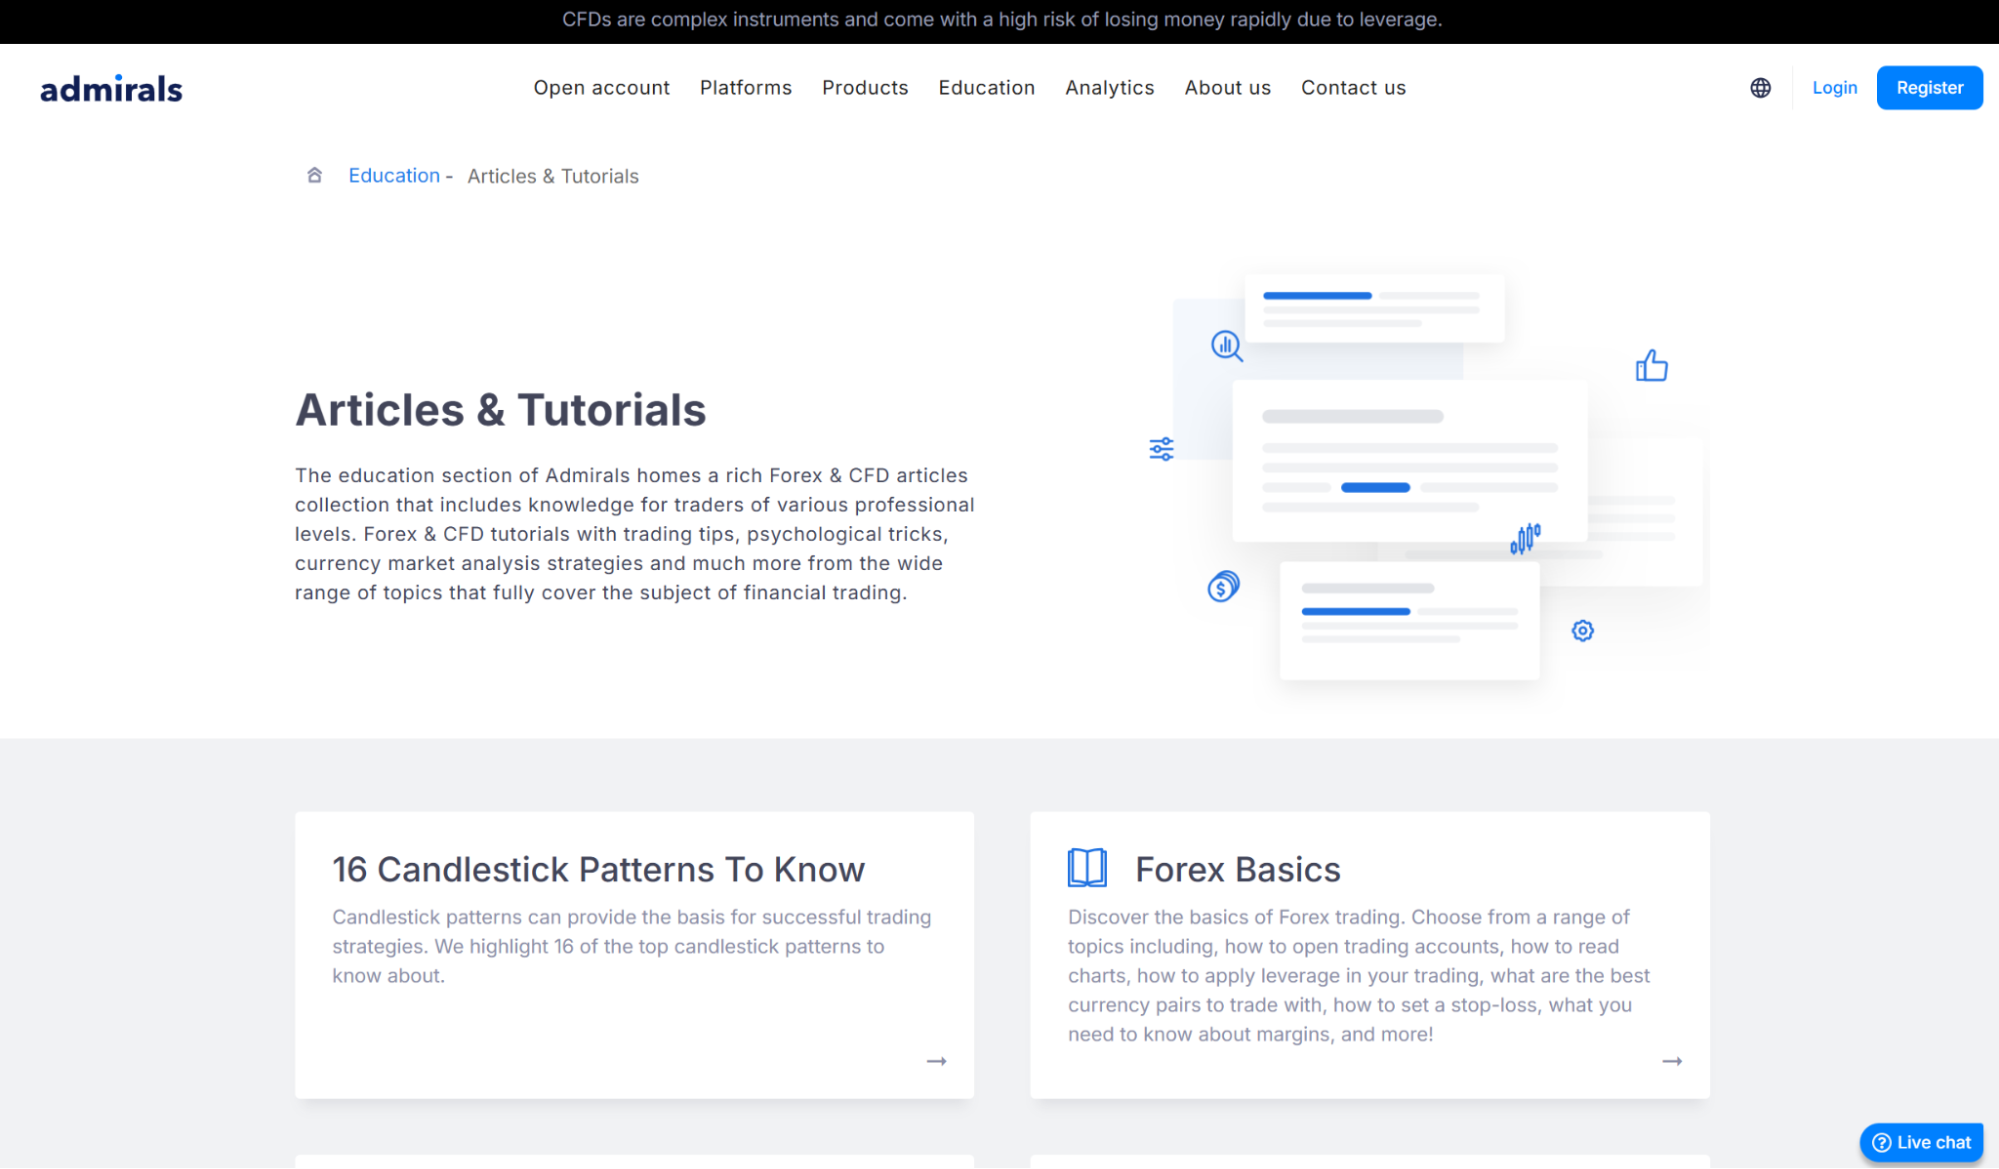1999x1169 pixels.
Task: Click the thumbs-up illustration icon
Action: (x=1651, y=366)
